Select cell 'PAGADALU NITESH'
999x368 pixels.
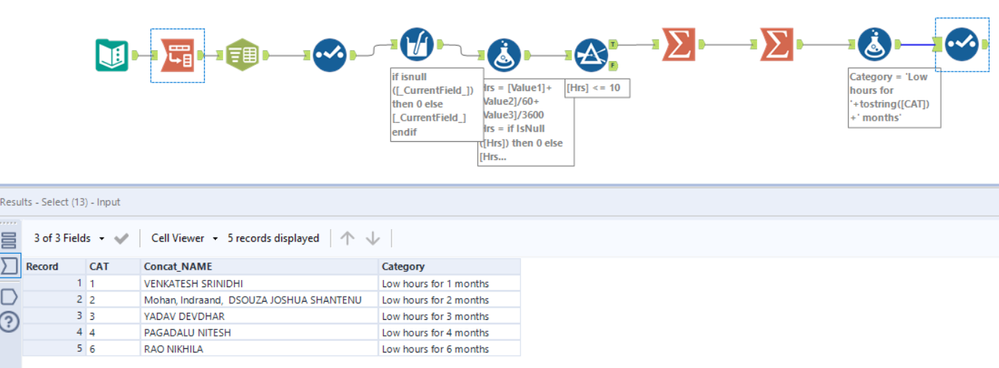259,333
